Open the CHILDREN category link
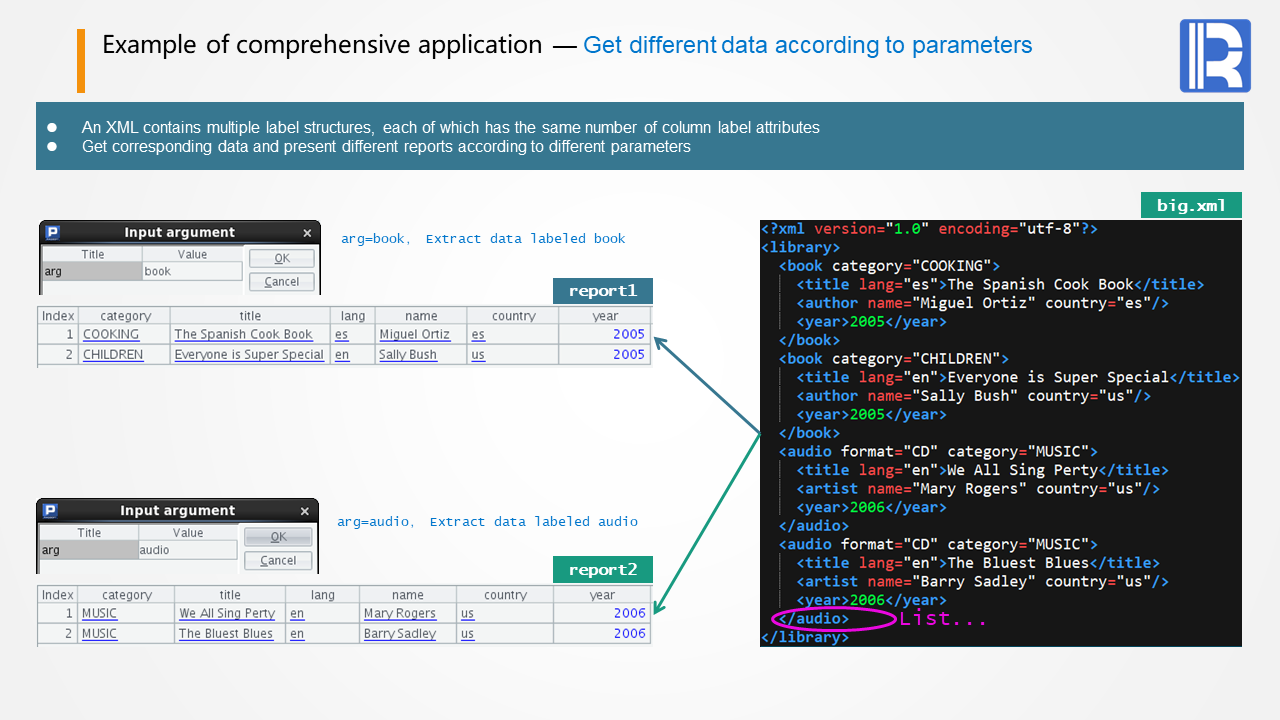 point(113,355)
